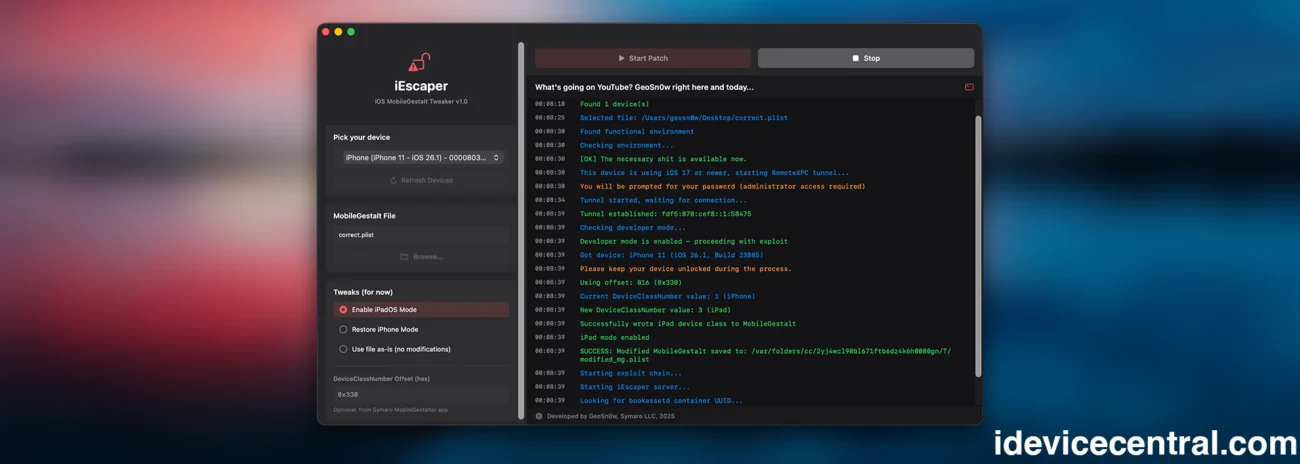Select the Enable iPadOS Mode radio option
Viewport: 1300px width, 464px height.
(x=343, y=310)
